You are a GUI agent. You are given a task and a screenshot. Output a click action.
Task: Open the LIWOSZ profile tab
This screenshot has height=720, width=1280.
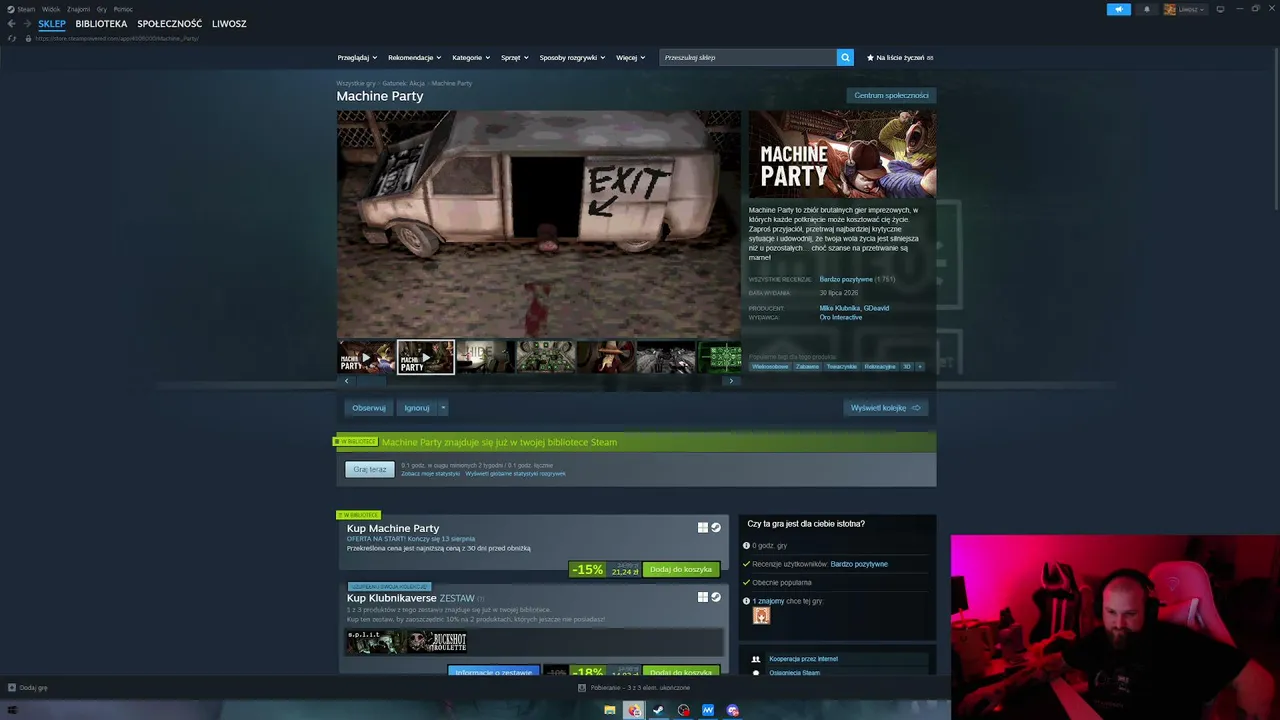[229, 24]
